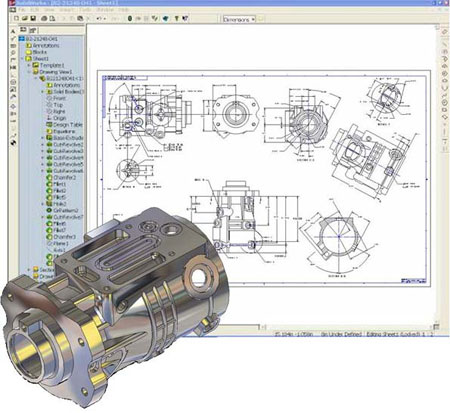
Task: Open the View menu
Action: click(49, 10)
